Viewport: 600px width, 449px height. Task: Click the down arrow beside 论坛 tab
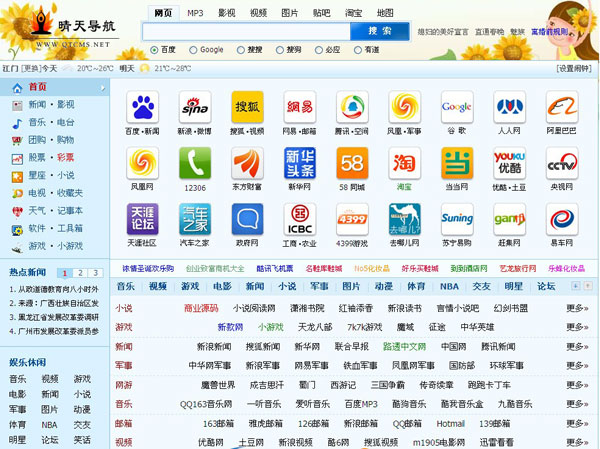pos(576,286)
